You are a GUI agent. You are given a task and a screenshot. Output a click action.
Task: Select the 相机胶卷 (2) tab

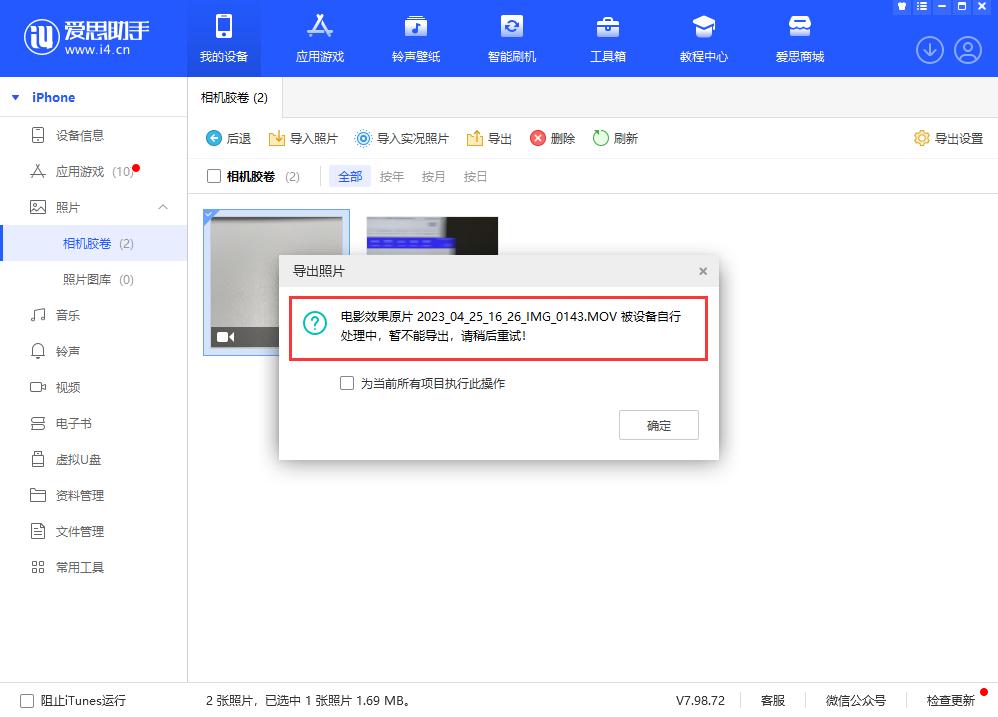[x=234, y=97]
